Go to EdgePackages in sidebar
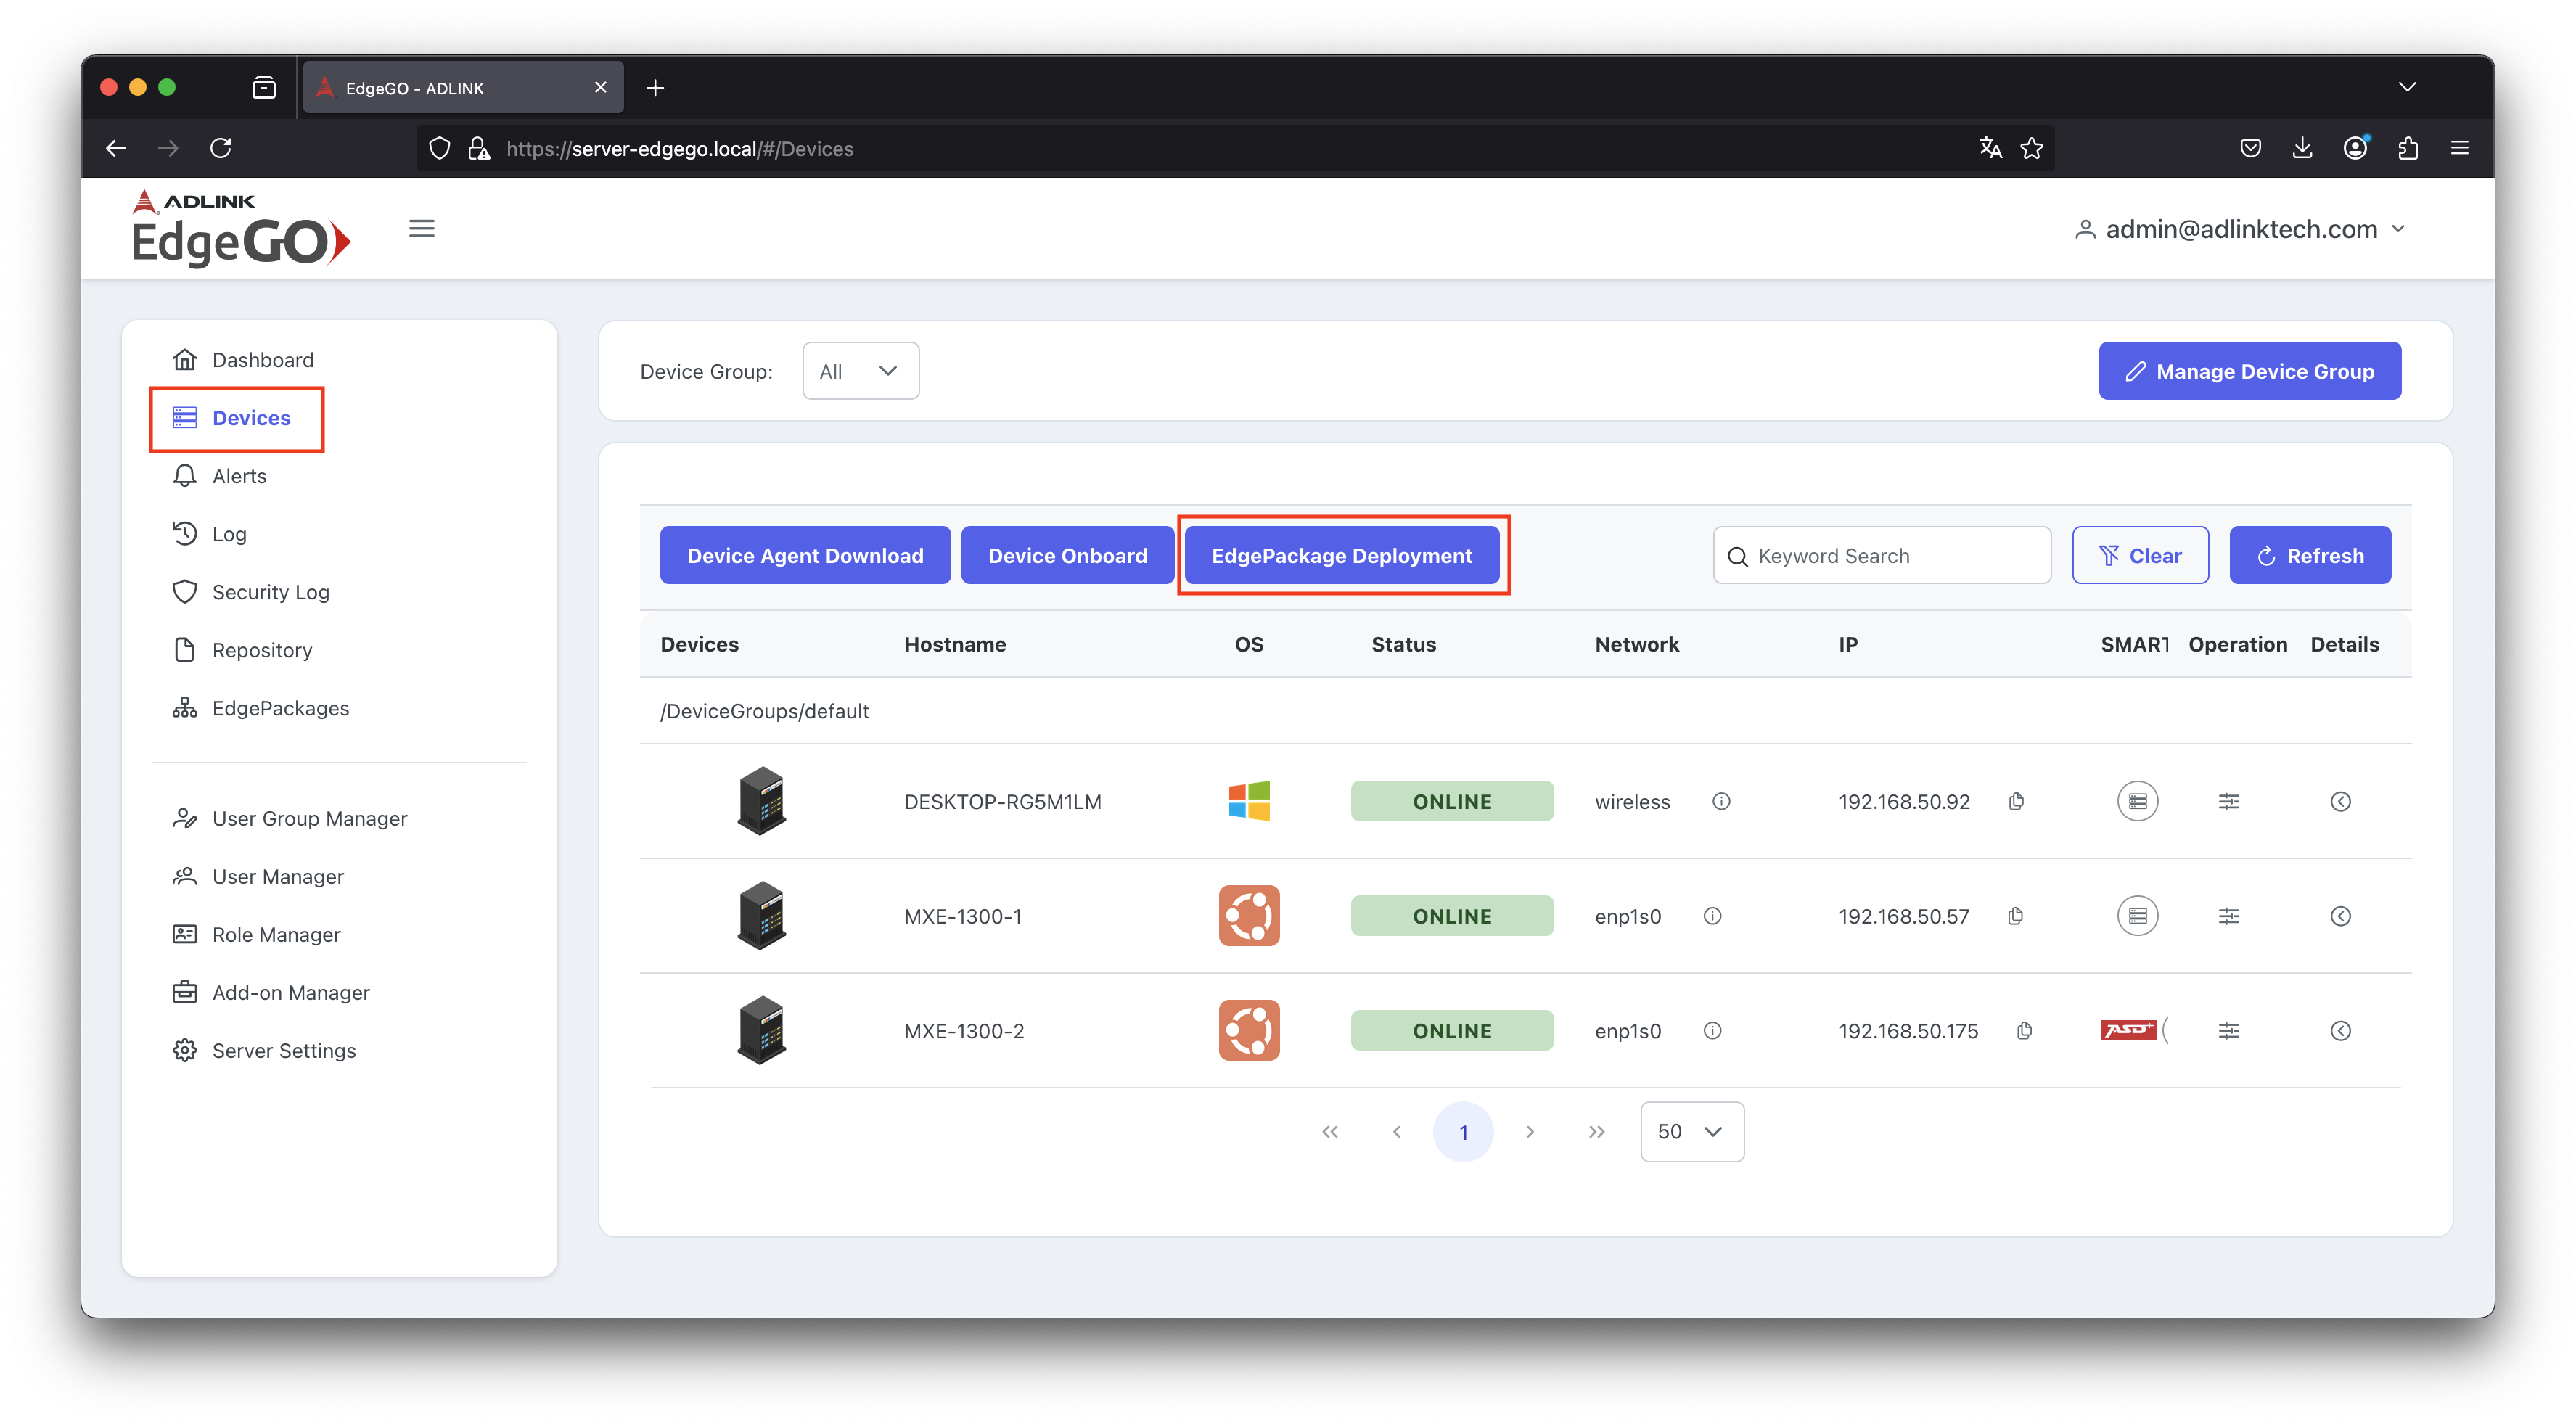The image size is (2576, 1425). [x=280, y=708]
